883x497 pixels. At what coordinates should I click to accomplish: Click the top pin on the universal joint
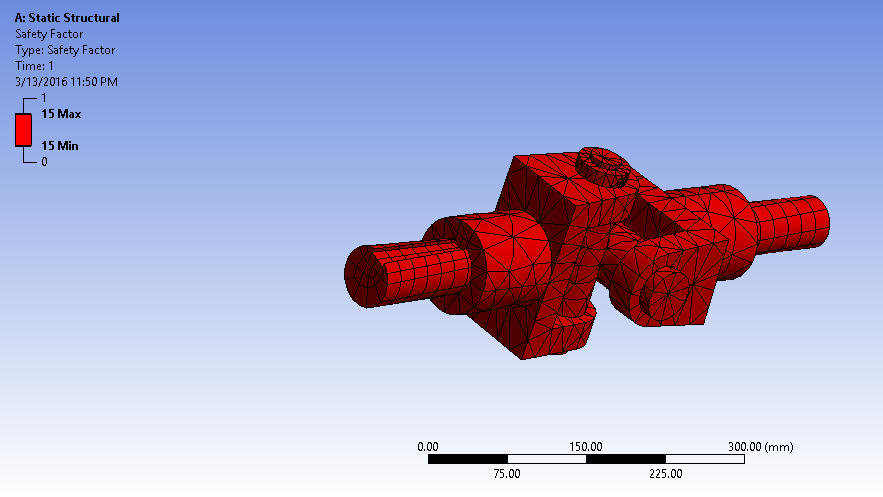pos(603,166)
